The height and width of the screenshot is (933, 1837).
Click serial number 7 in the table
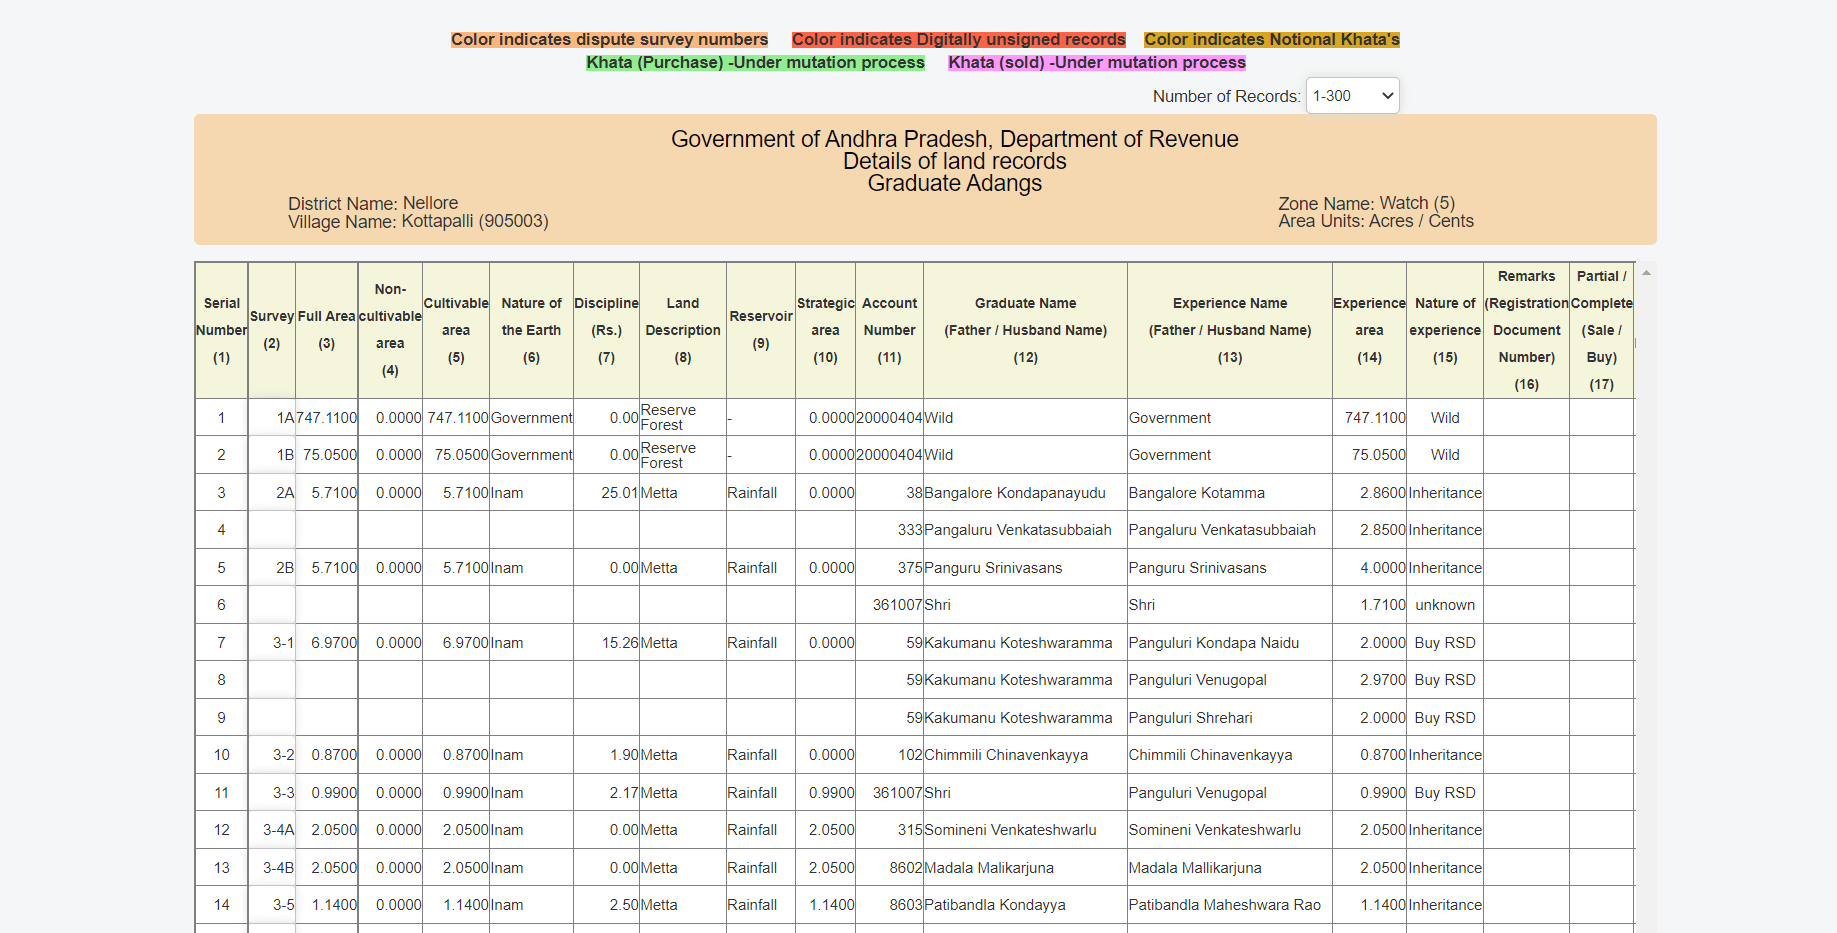point(221,642)
